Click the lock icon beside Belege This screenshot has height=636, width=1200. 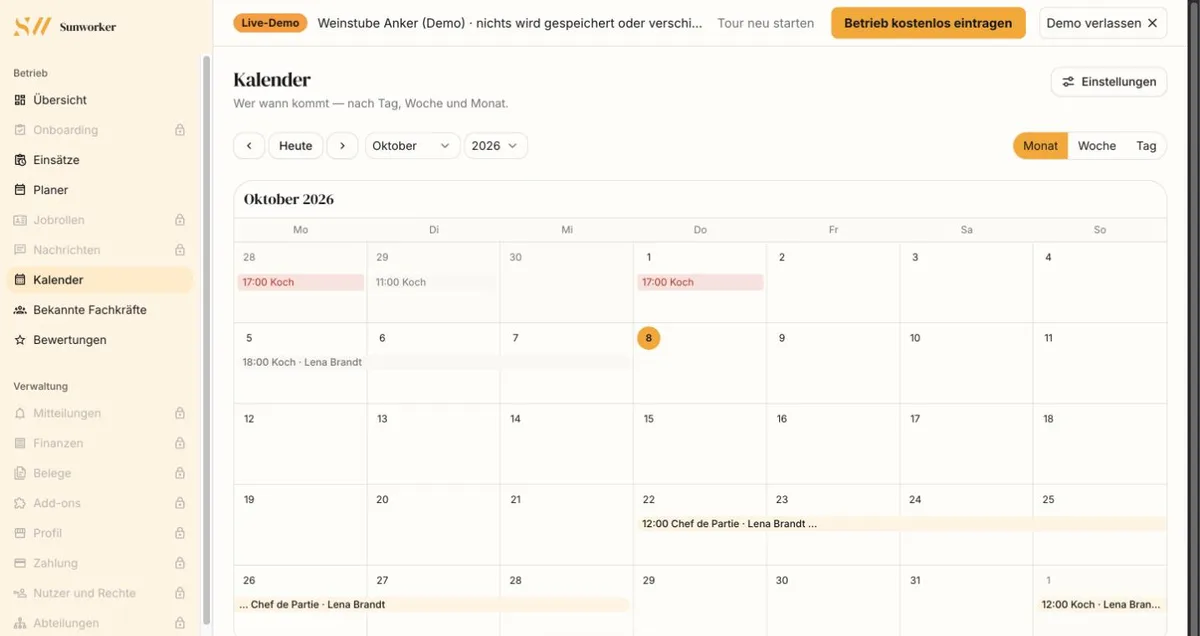[x=180, y=473]
